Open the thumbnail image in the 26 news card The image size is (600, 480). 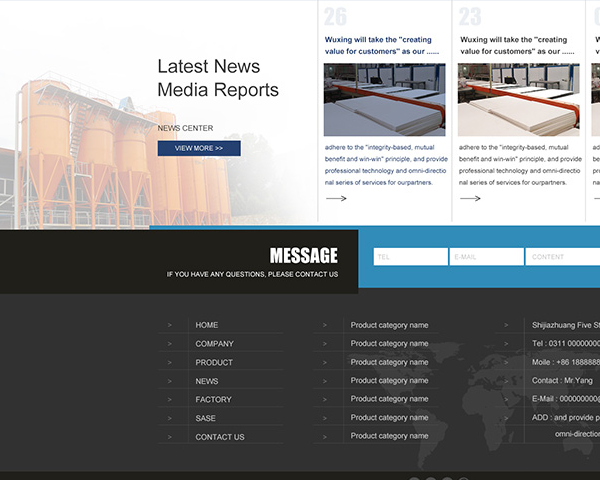point(384,100)
